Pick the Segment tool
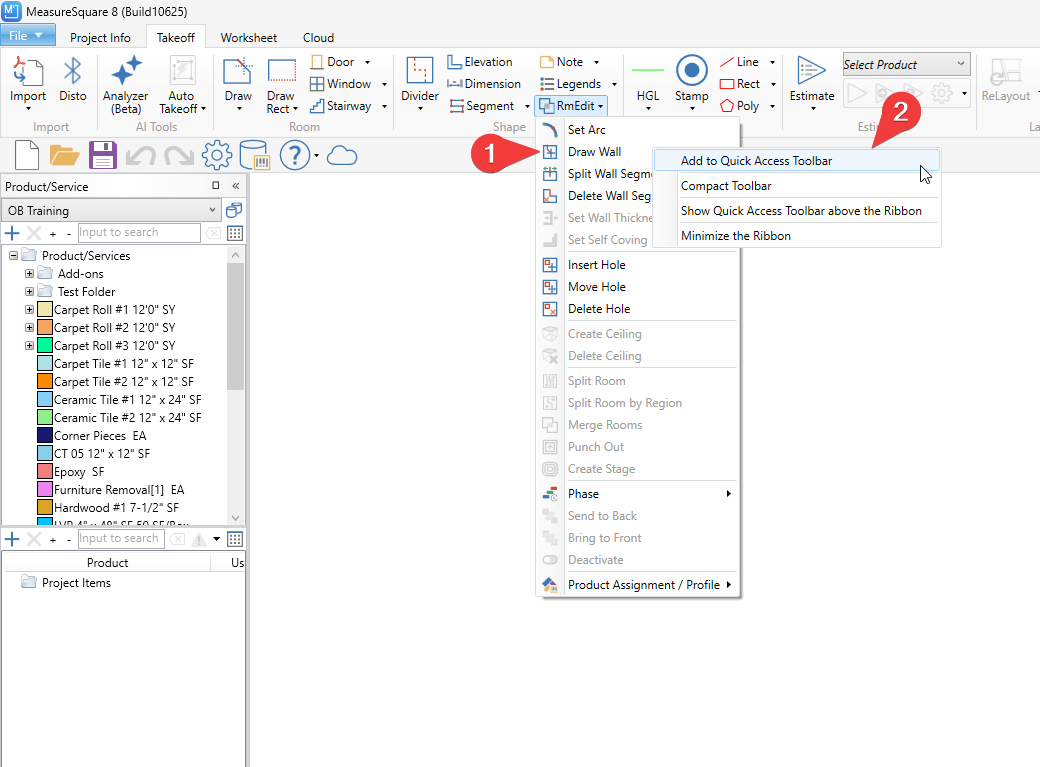 point(482,105)
